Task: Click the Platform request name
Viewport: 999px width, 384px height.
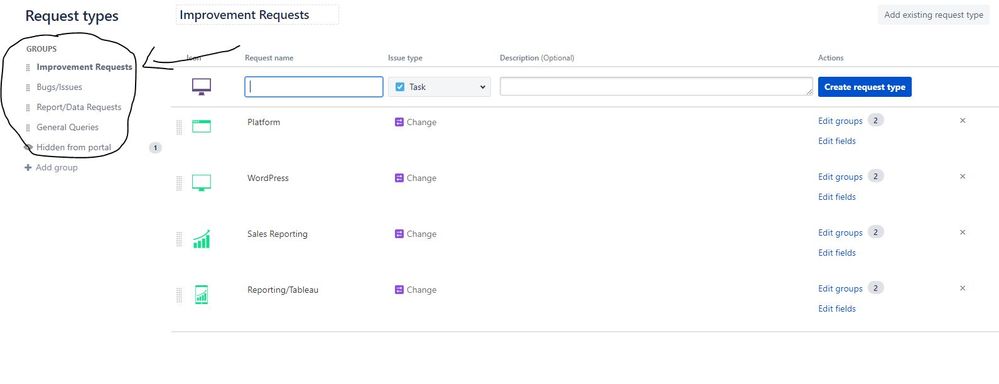Action: pos(263,122)
